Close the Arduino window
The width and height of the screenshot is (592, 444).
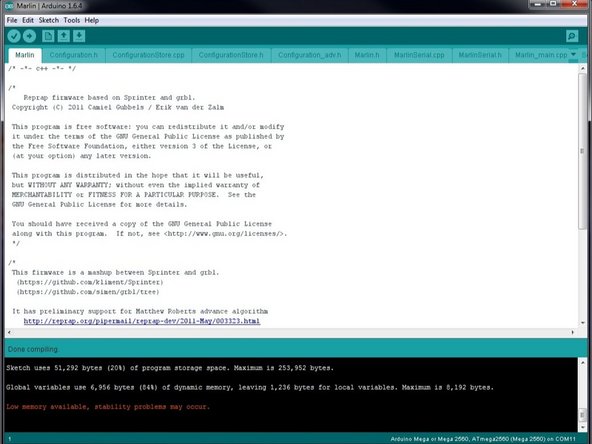click(574, 4)
